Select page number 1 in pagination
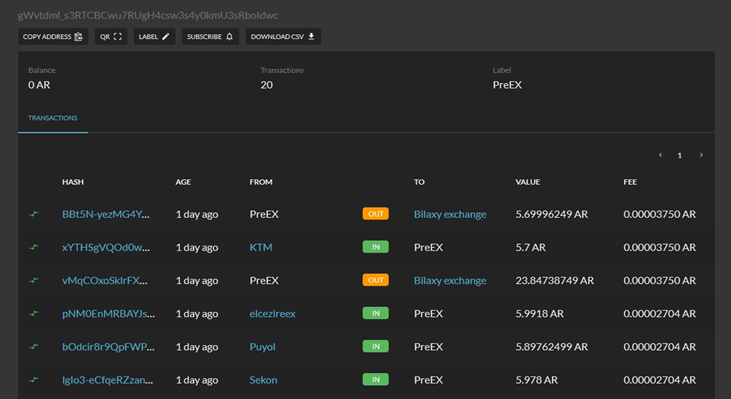731x399 pixels. 680,155
